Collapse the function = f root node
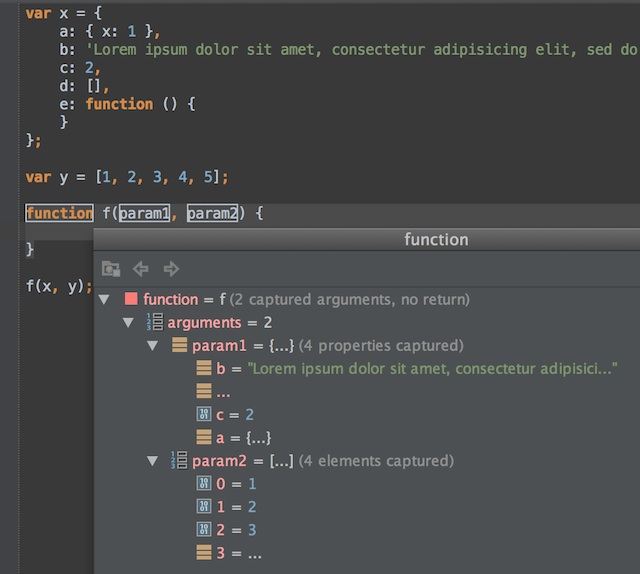 point(105,299)
